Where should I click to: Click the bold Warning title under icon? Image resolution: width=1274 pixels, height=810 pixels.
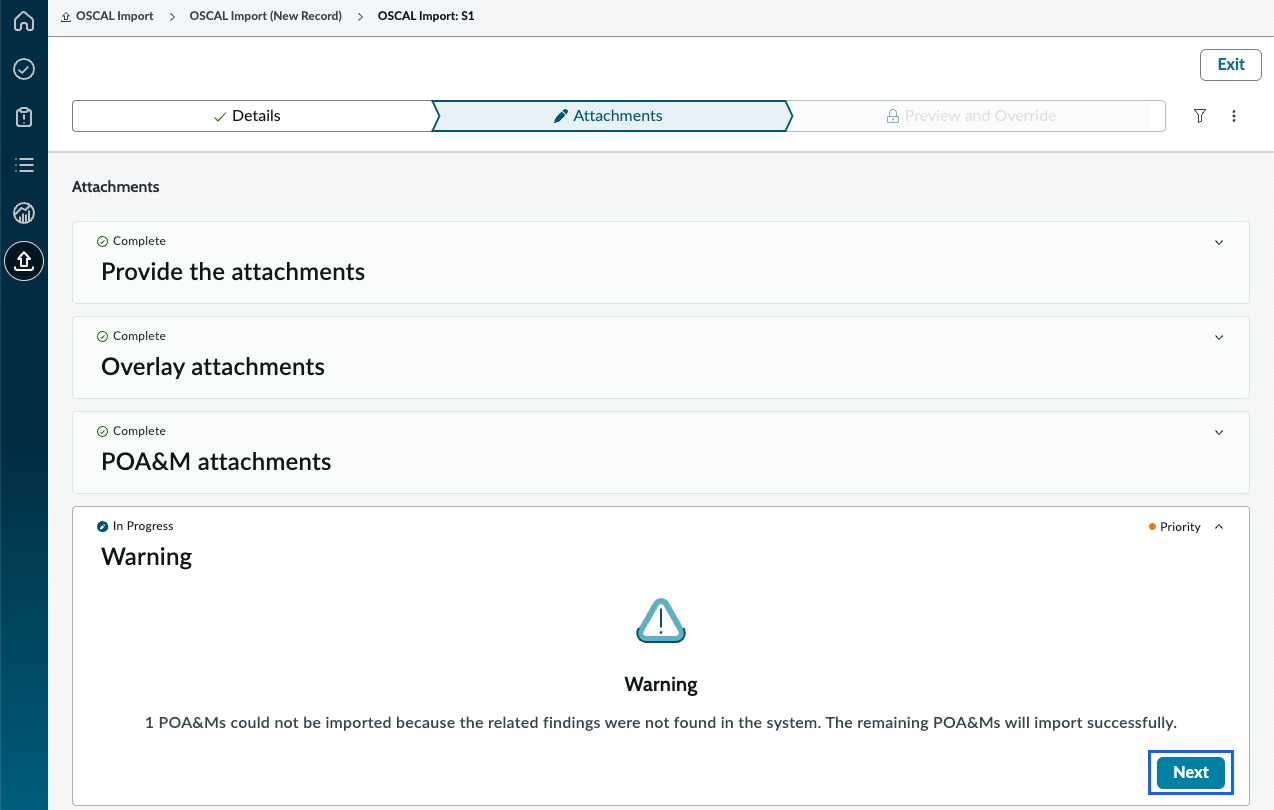tap(661, 685)
